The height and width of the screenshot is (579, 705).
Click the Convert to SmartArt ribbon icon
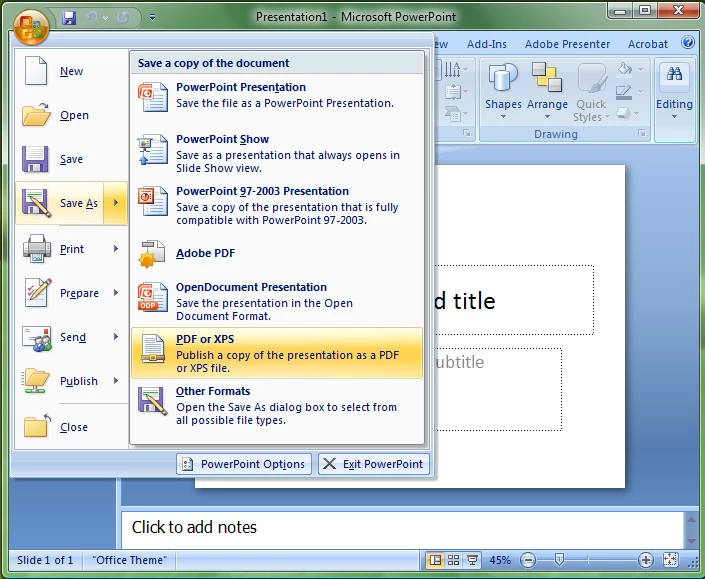[x=455, y=113]
